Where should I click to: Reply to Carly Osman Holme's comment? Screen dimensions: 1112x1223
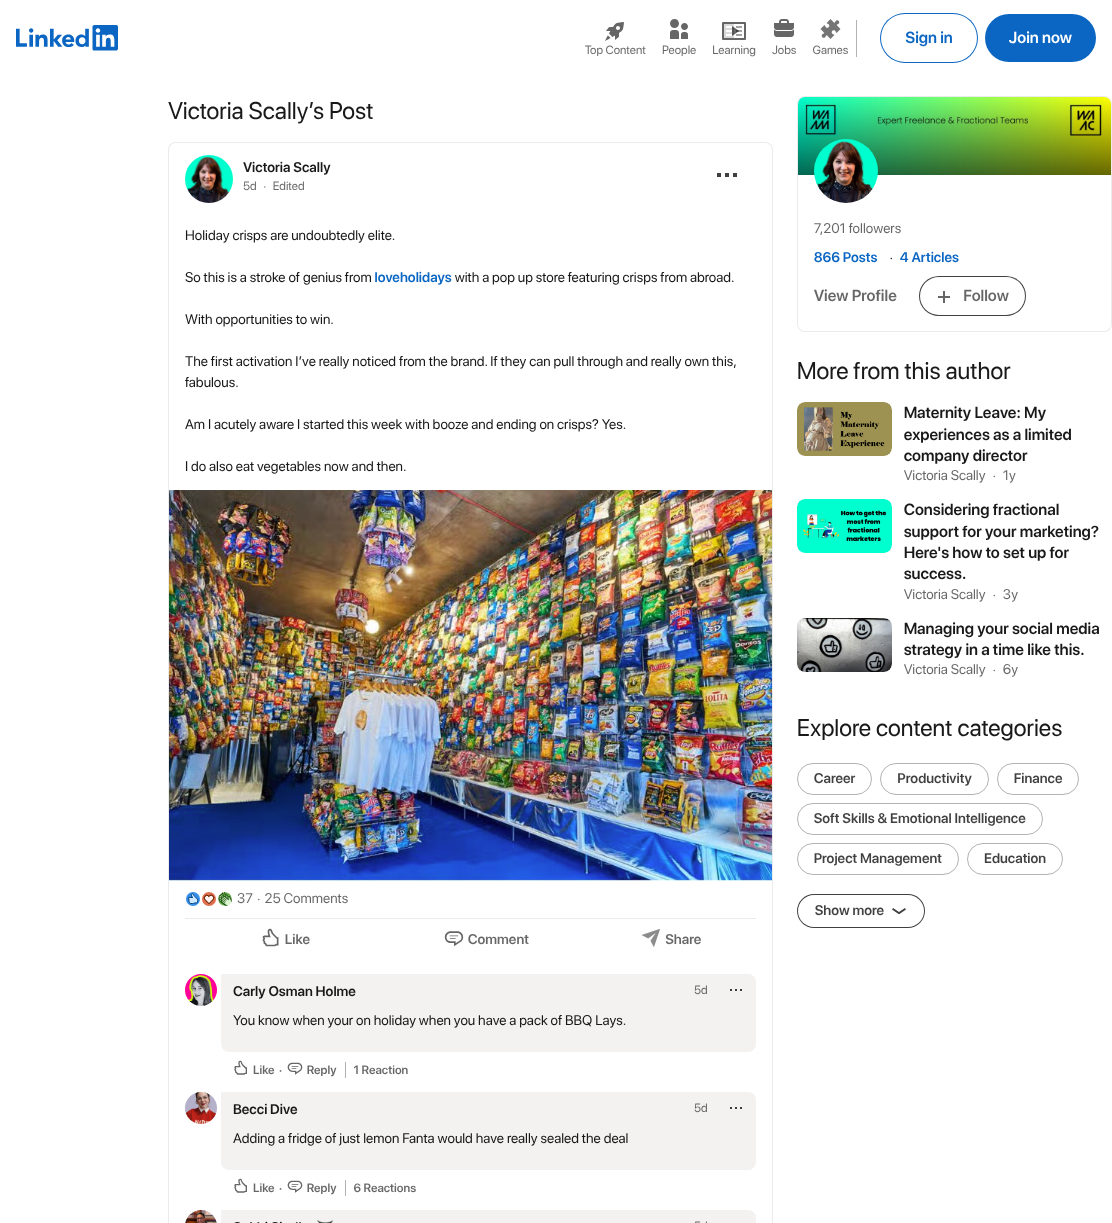[312, 1069]
